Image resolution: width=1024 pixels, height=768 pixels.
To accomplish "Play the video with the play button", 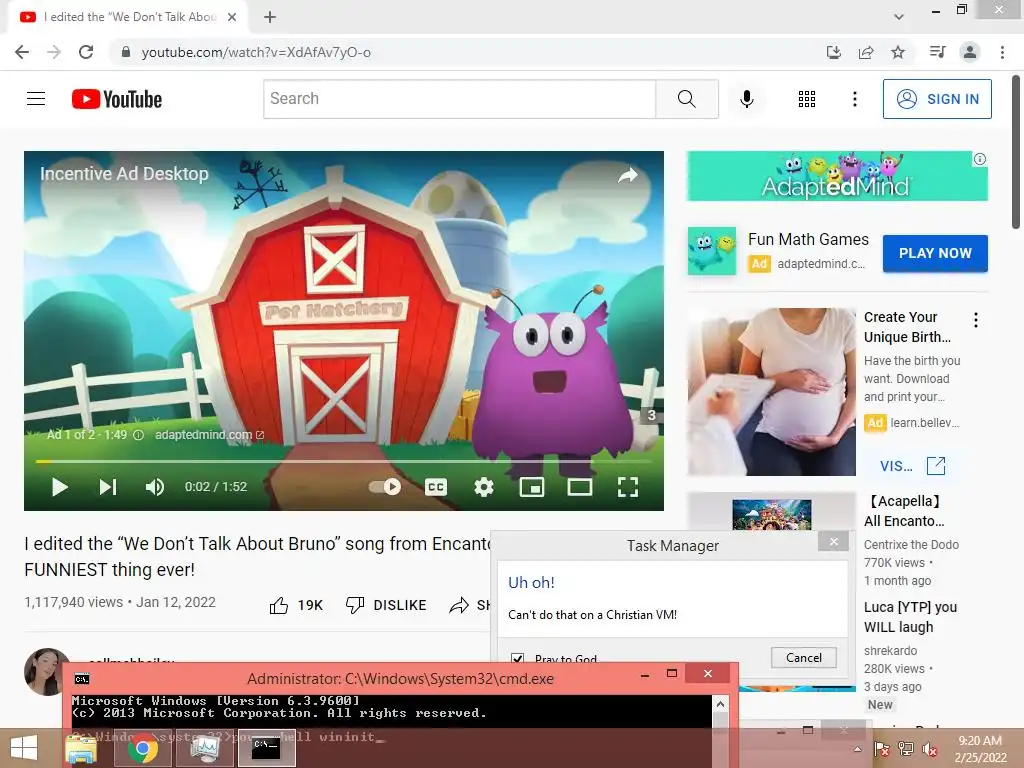I will pos(59,487).
